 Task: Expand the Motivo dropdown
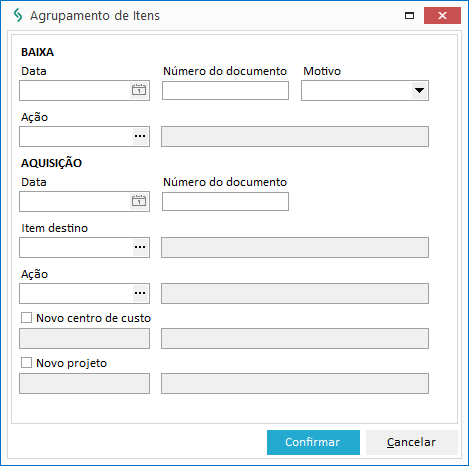coord(419,90)
